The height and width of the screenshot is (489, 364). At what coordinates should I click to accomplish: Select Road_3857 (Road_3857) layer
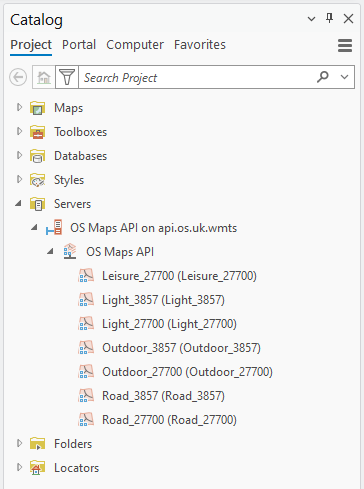click(x=163, y=396)
